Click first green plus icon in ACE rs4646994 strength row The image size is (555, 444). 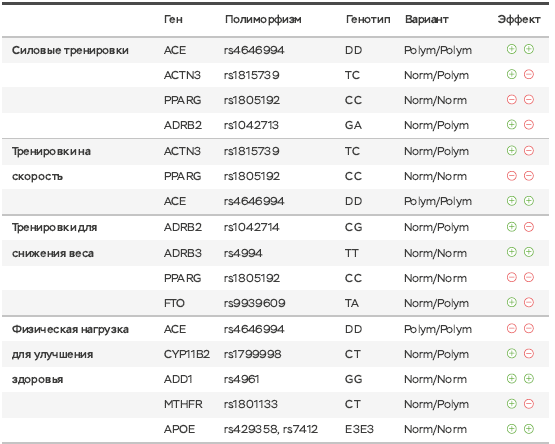[511, 49]
